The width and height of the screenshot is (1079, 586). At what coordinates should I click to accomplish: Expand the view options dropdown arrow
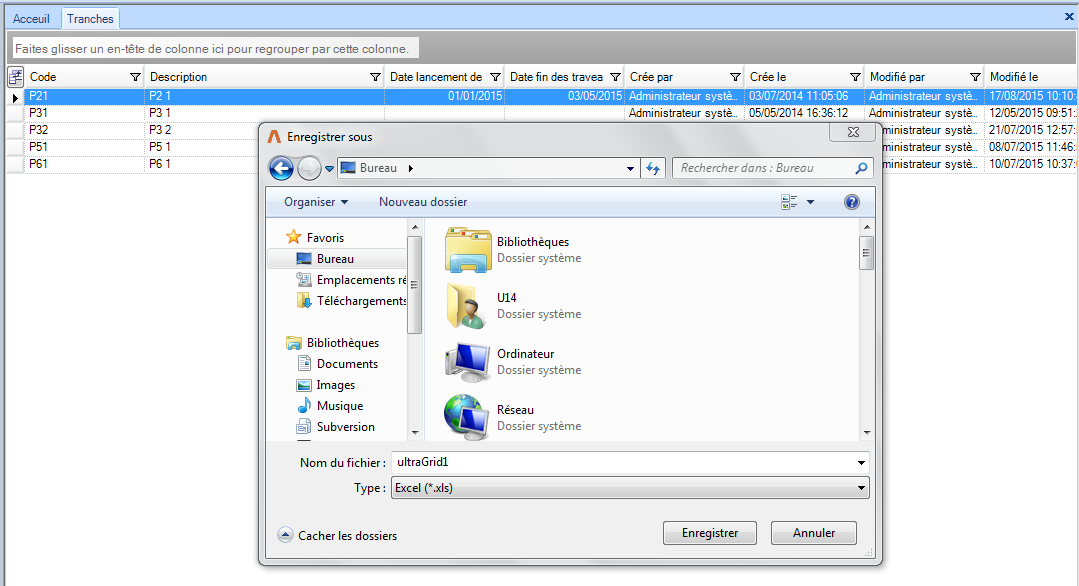(x=810, y=202)
